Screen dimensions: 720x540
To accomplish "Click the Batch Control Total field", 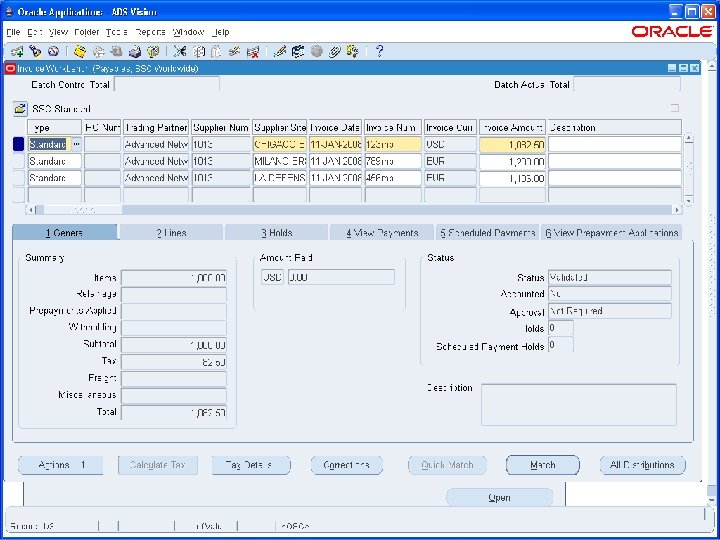I will [x=167, y=84].
